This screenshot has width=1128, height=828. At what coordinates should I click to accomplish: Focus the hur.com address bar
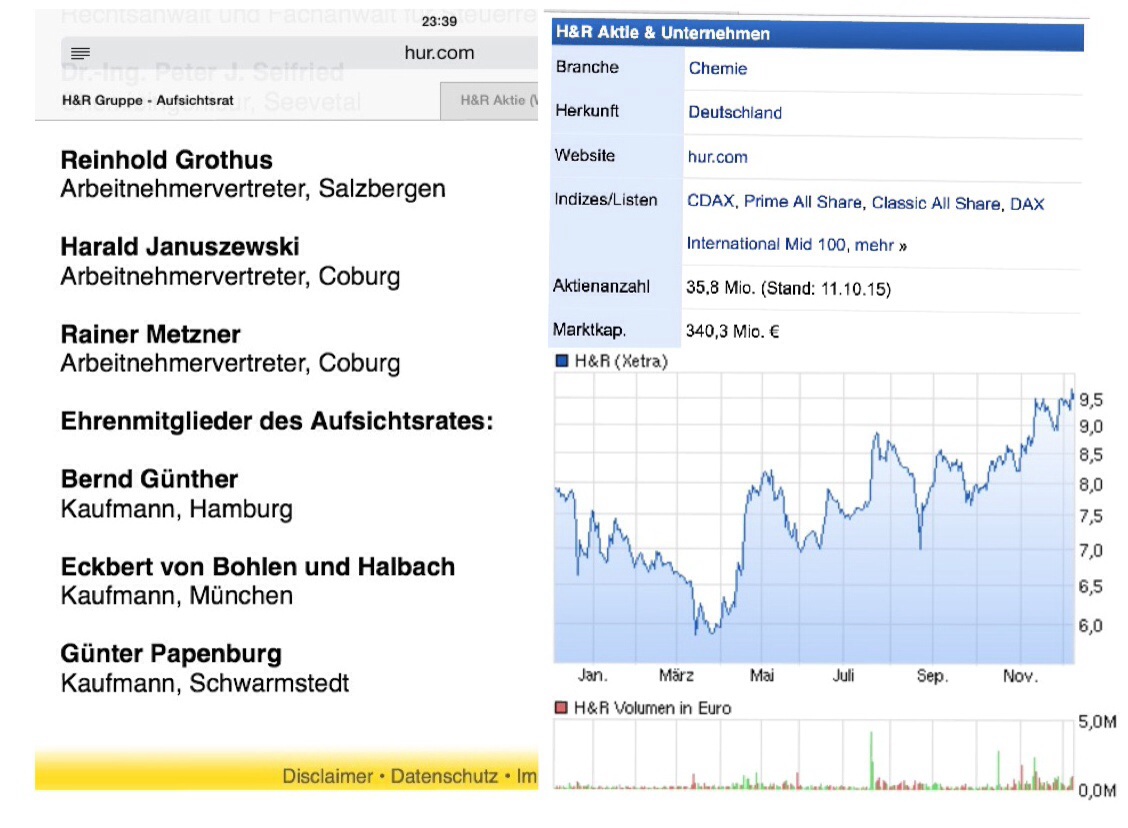coord(438,53)
